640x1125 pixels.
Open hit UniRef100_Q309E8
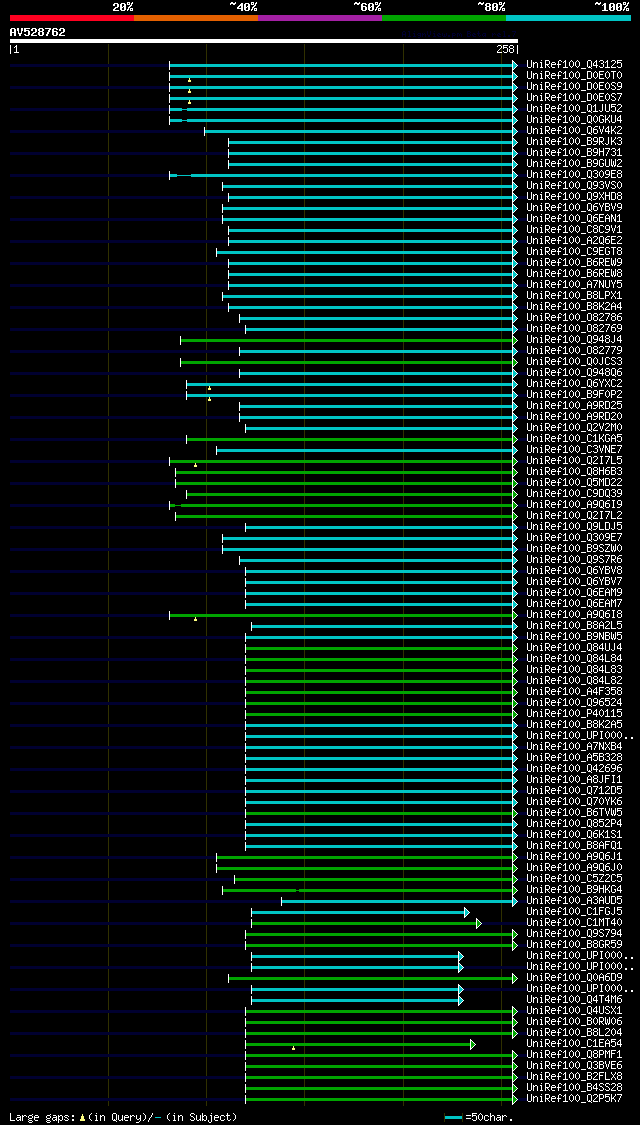574,174
